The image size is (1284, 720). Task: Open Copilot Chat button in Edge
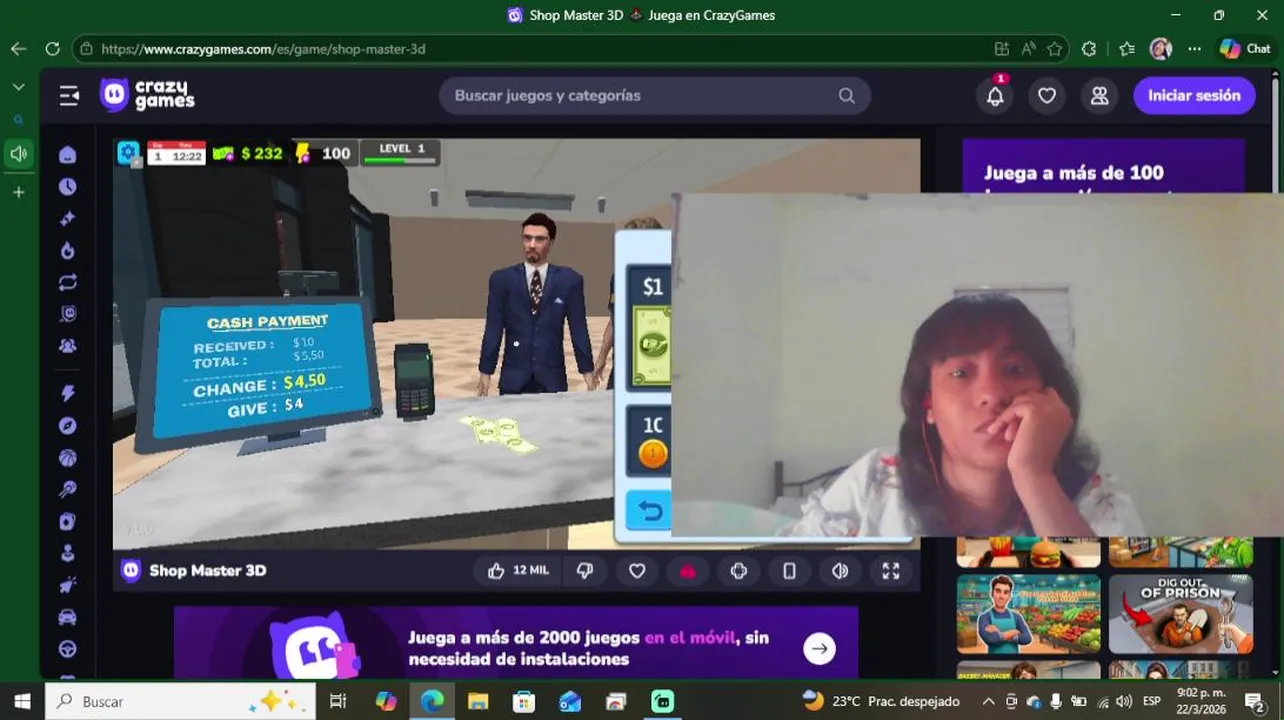pyautogui.click(x=1246, y=49)
